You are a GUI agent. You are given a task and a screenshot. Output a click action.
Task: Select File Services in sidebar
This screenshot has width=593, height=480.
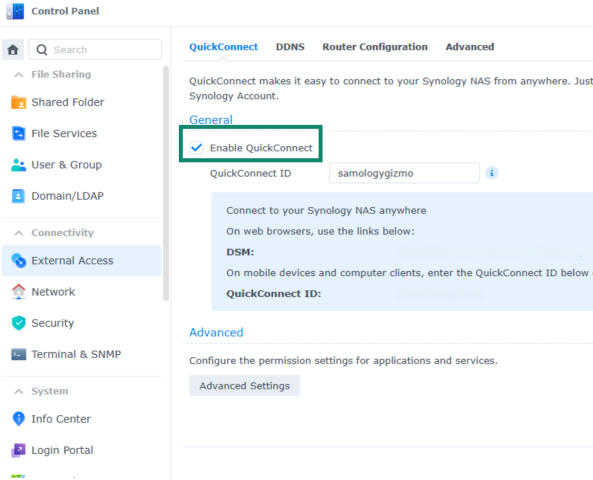[82, 134]
